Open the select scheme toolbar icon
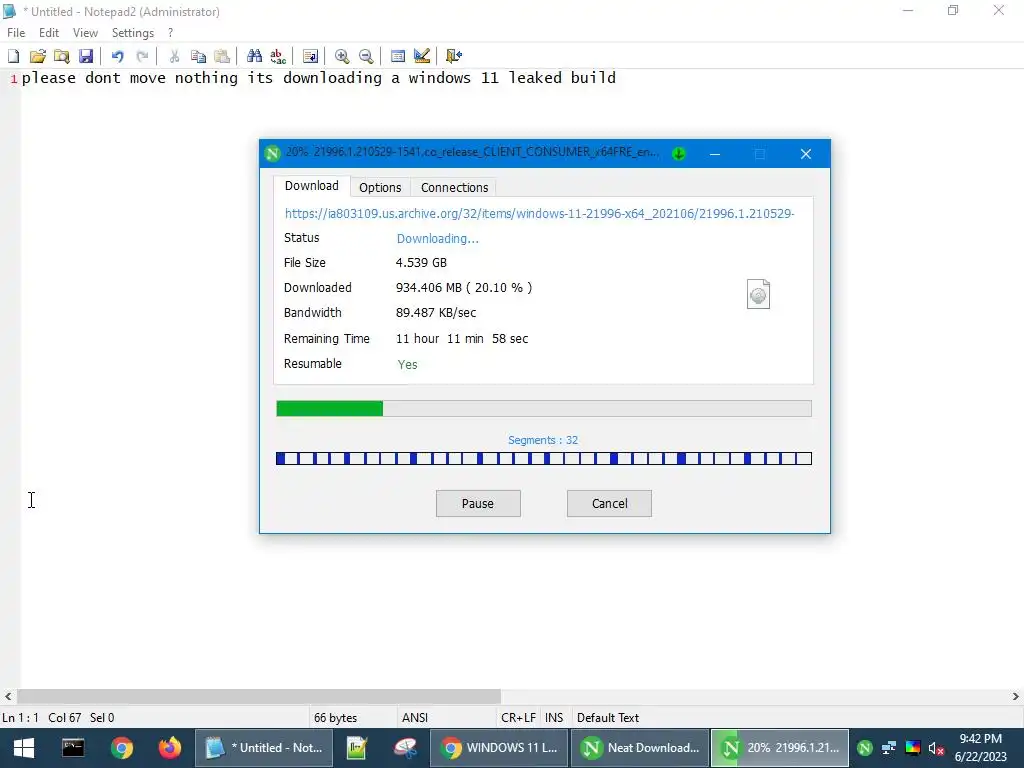The height and width of the screenshot is (768, 1024). (398, 56)
